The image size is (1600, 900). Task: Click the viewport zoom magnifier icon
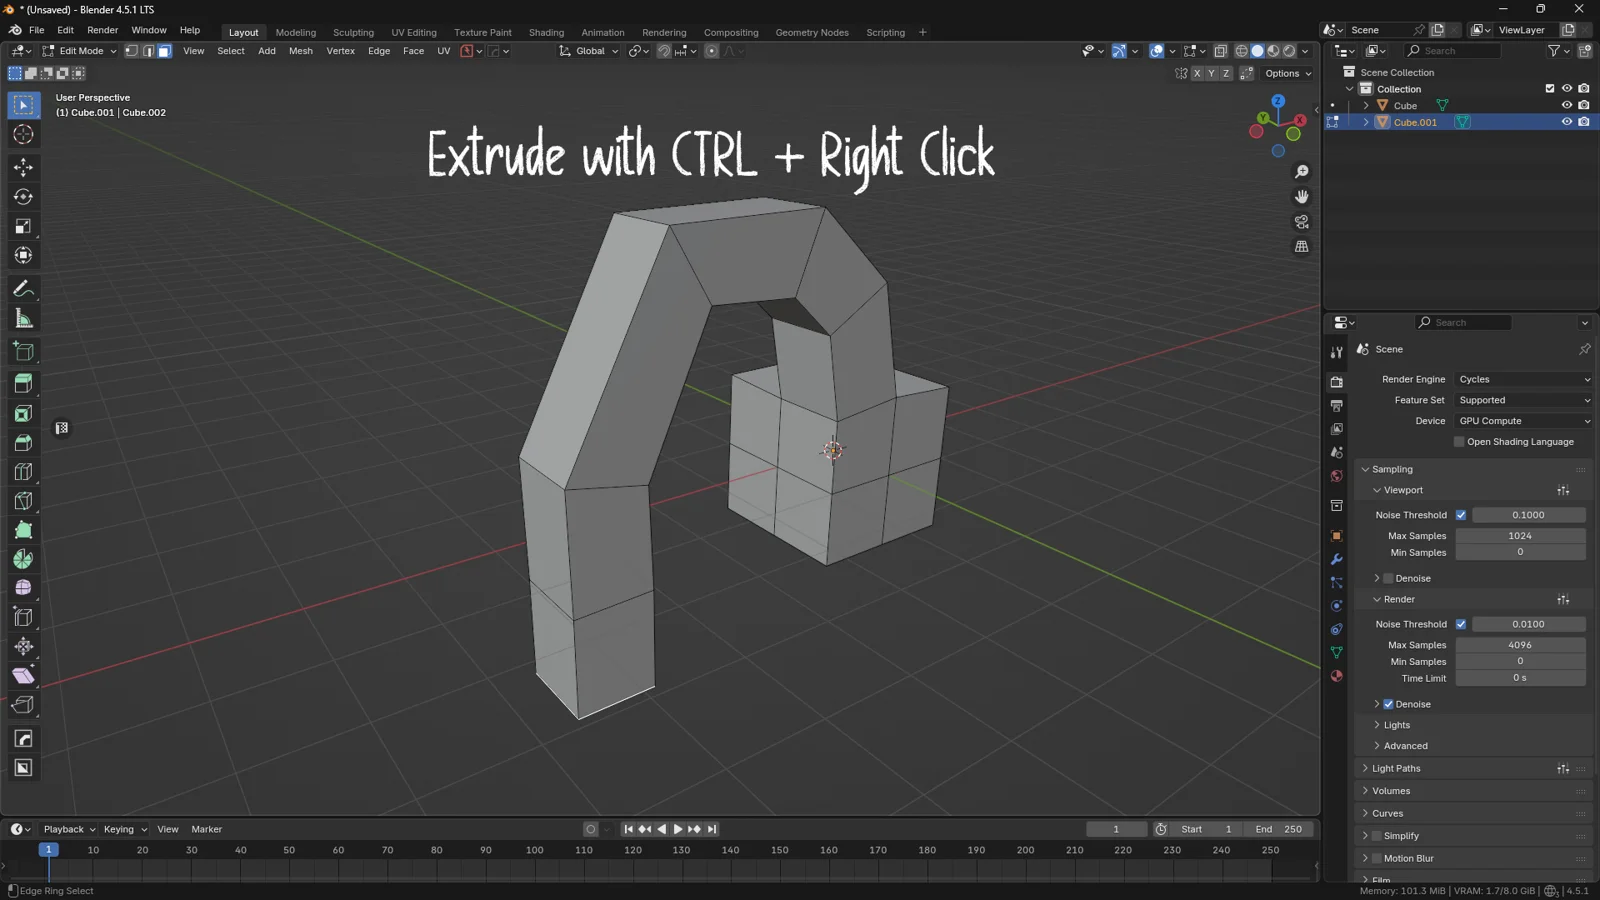point(1301,172)
